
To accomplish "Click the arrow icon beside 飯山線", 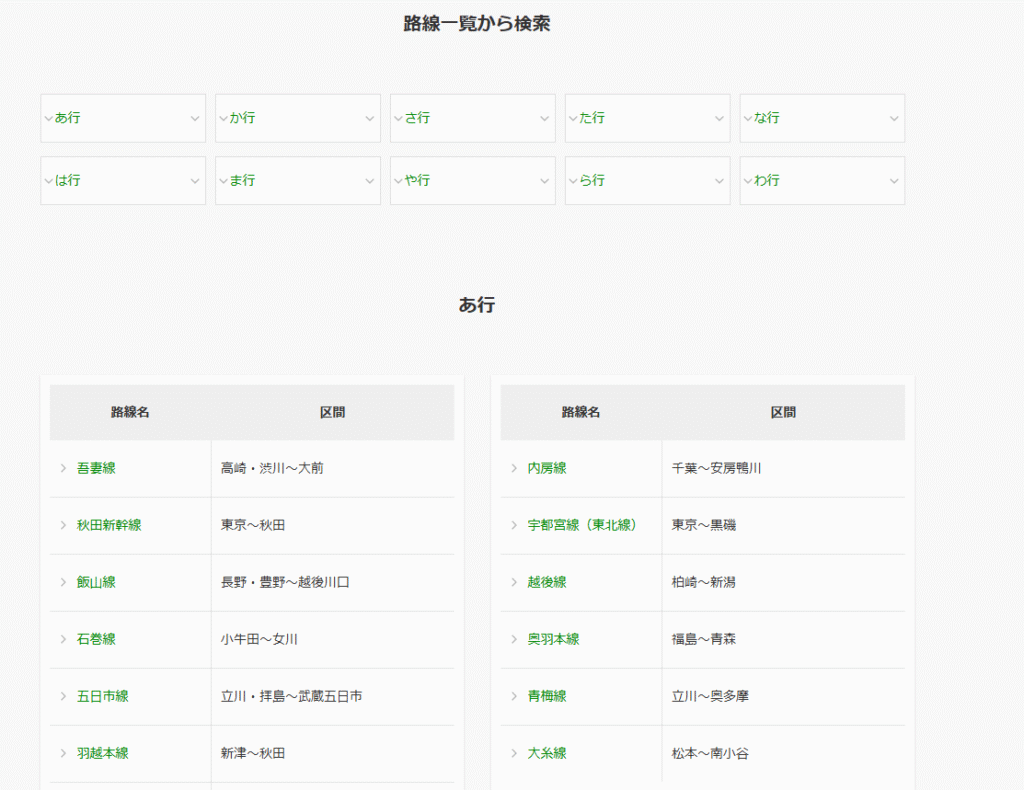I will click(63, 582).
